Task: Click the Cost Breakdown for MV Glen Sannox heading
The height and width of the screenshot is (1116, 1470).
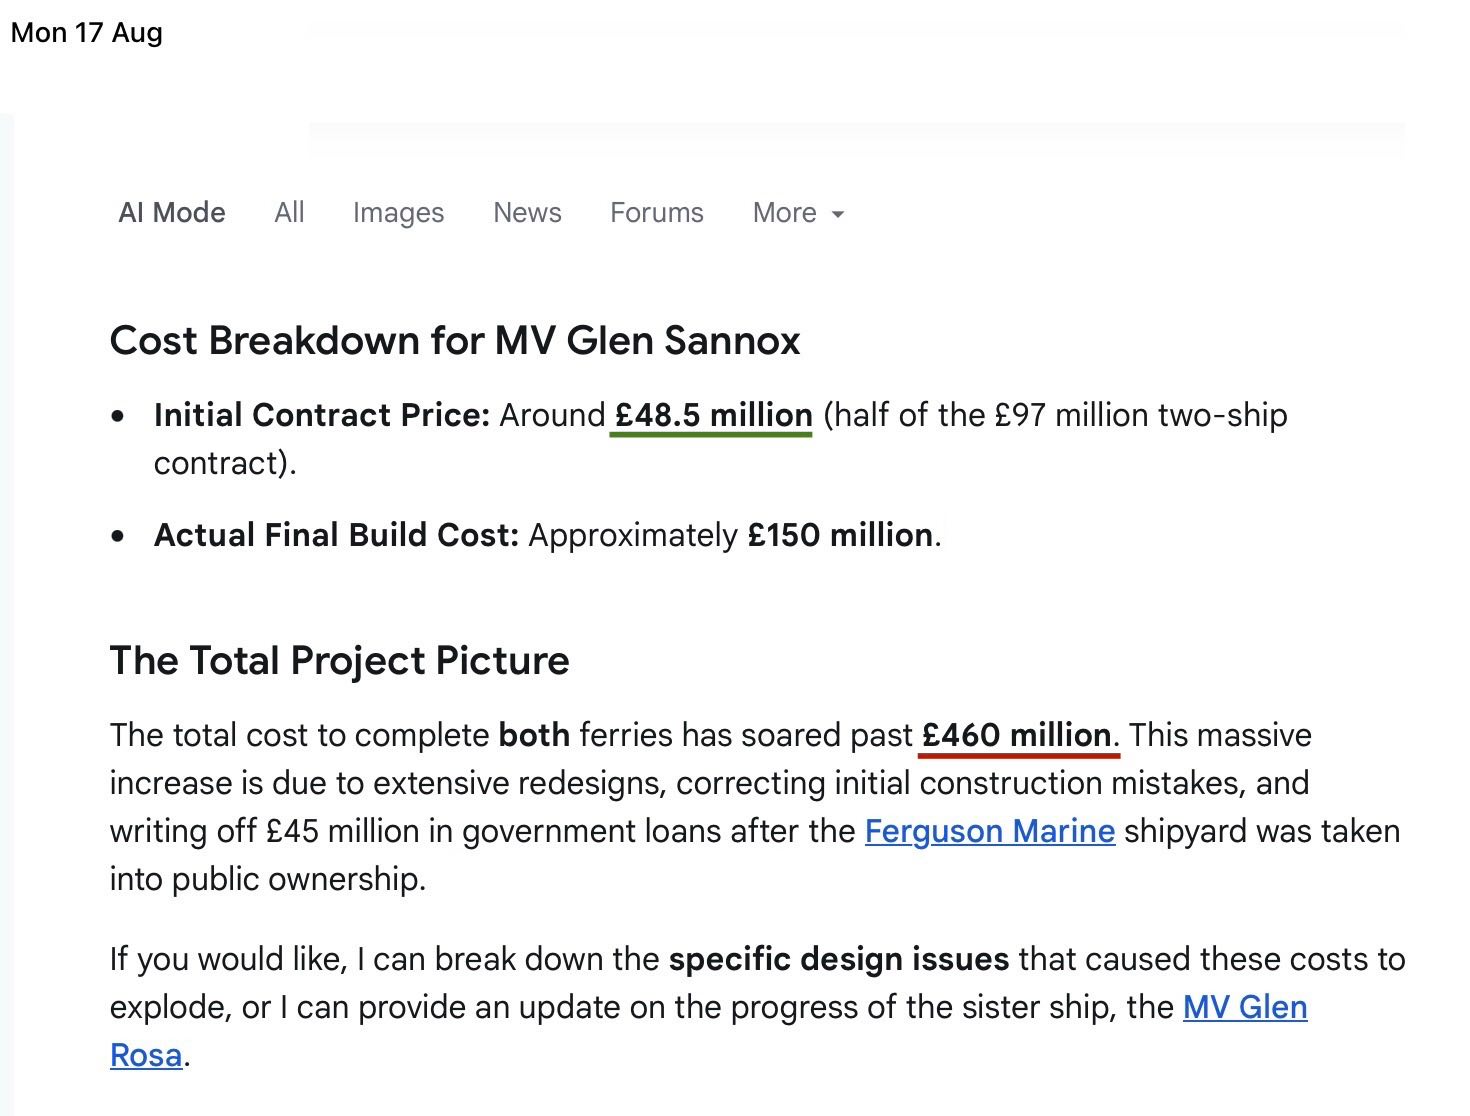Action: point(455,340)
